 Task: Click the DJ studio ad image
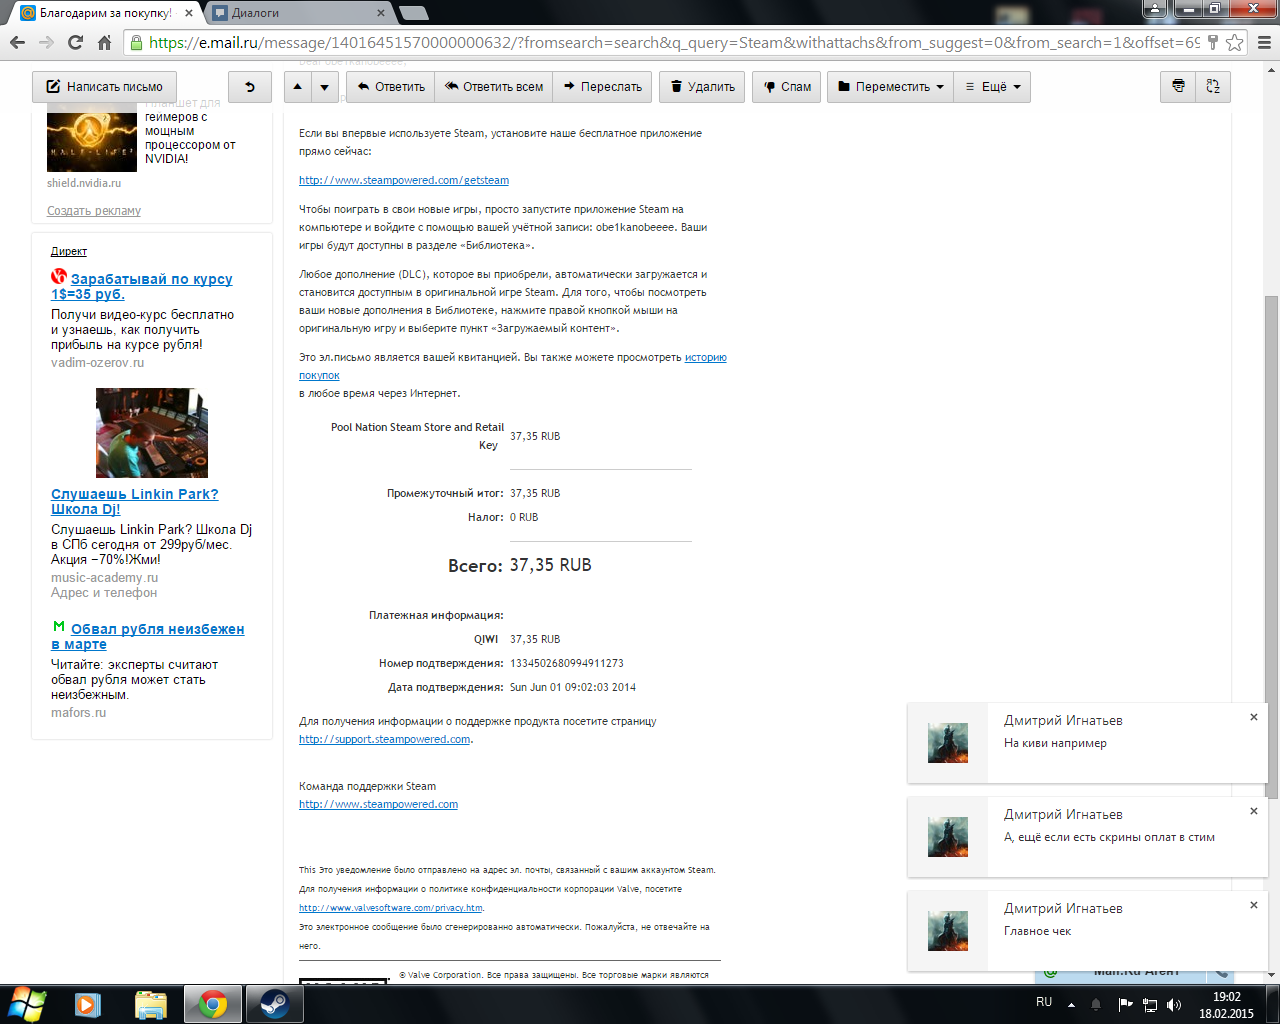coord(152,433)
